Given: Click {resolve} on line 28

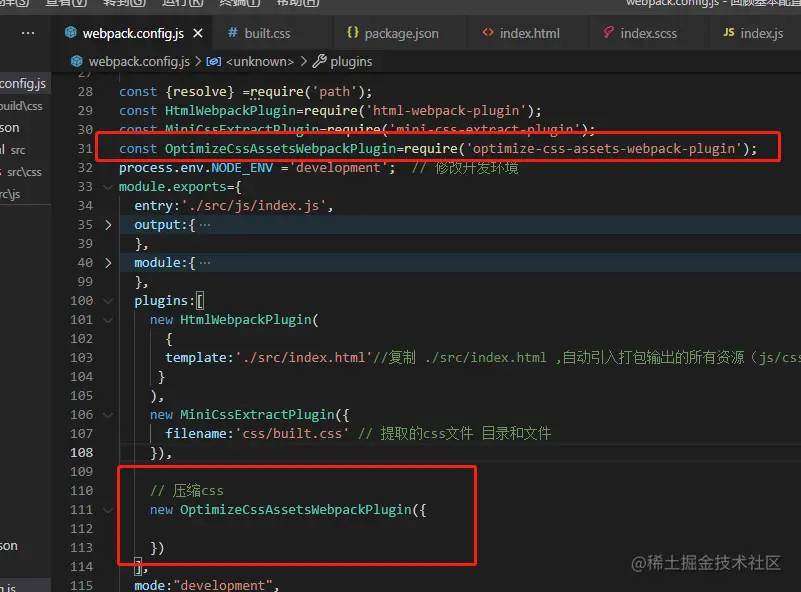Looking at the screenshot, I should (x=200, y=91).
